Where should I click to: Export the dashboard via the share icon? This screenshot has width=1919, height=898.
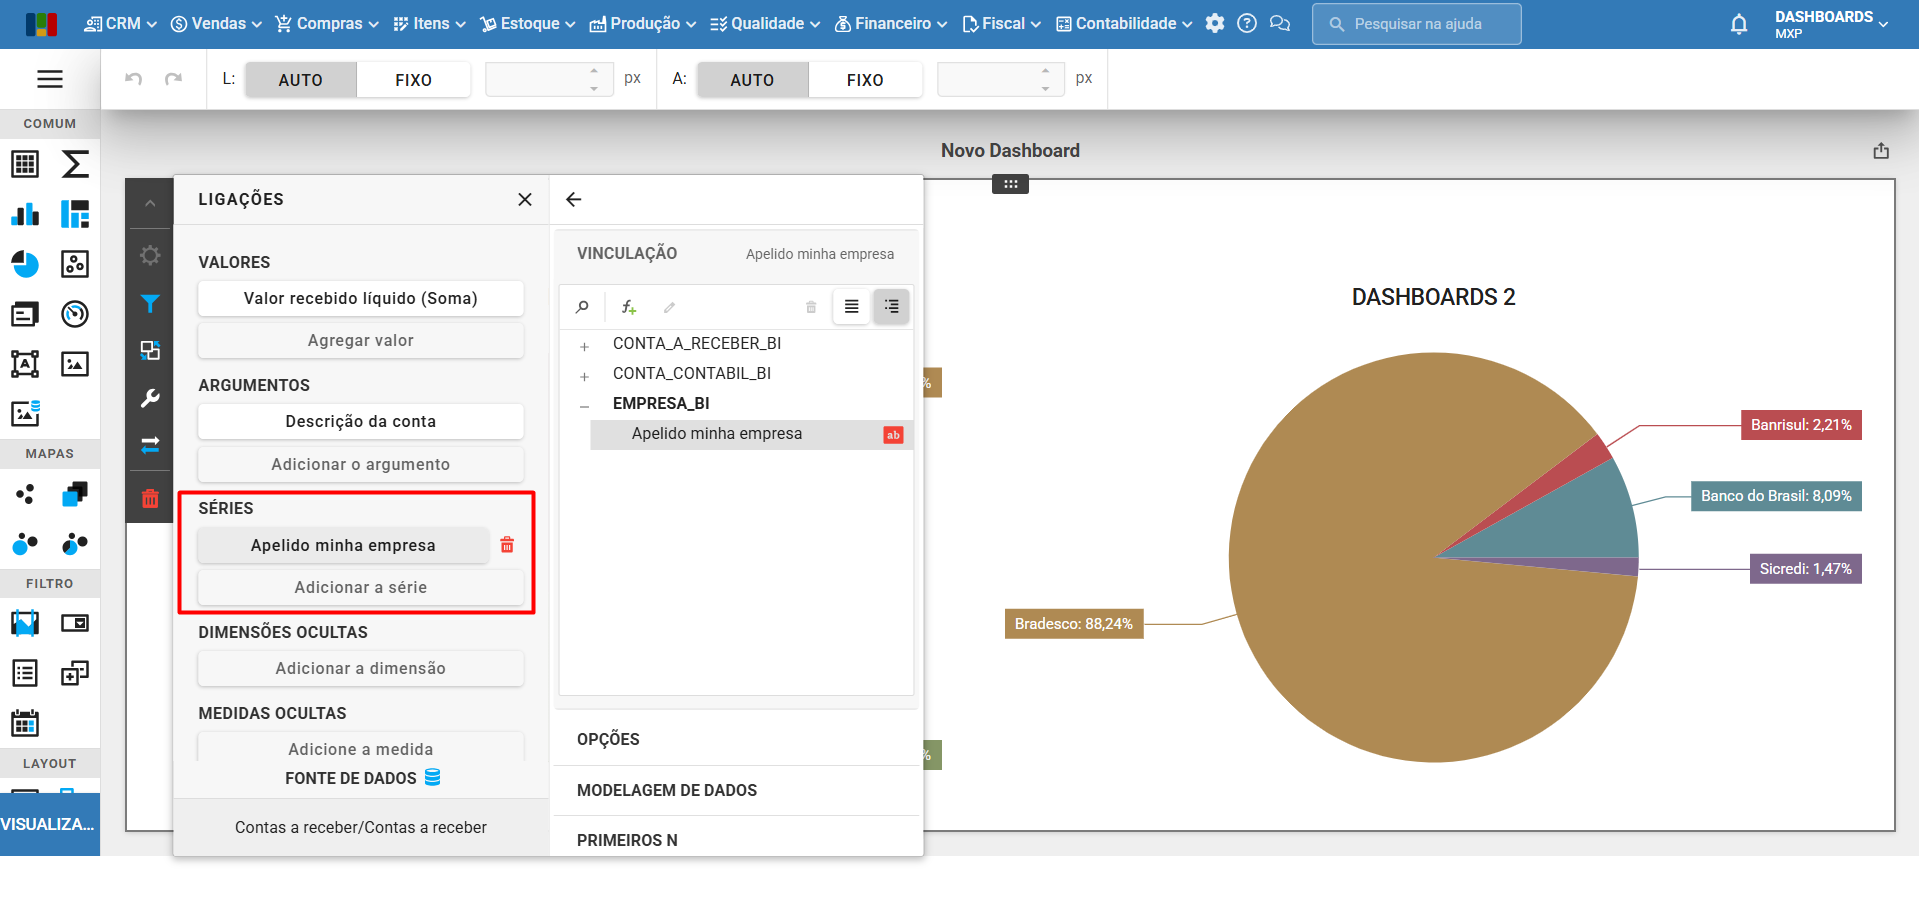[1881, 151]
